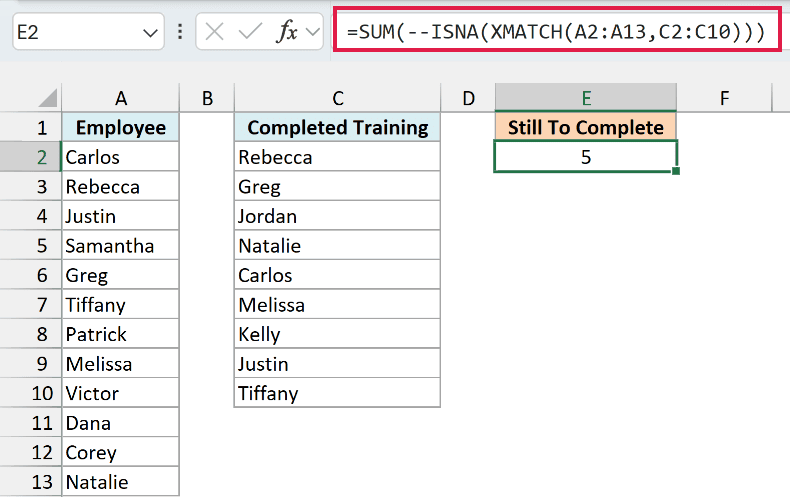Select row 1 header

coord(30,127)
